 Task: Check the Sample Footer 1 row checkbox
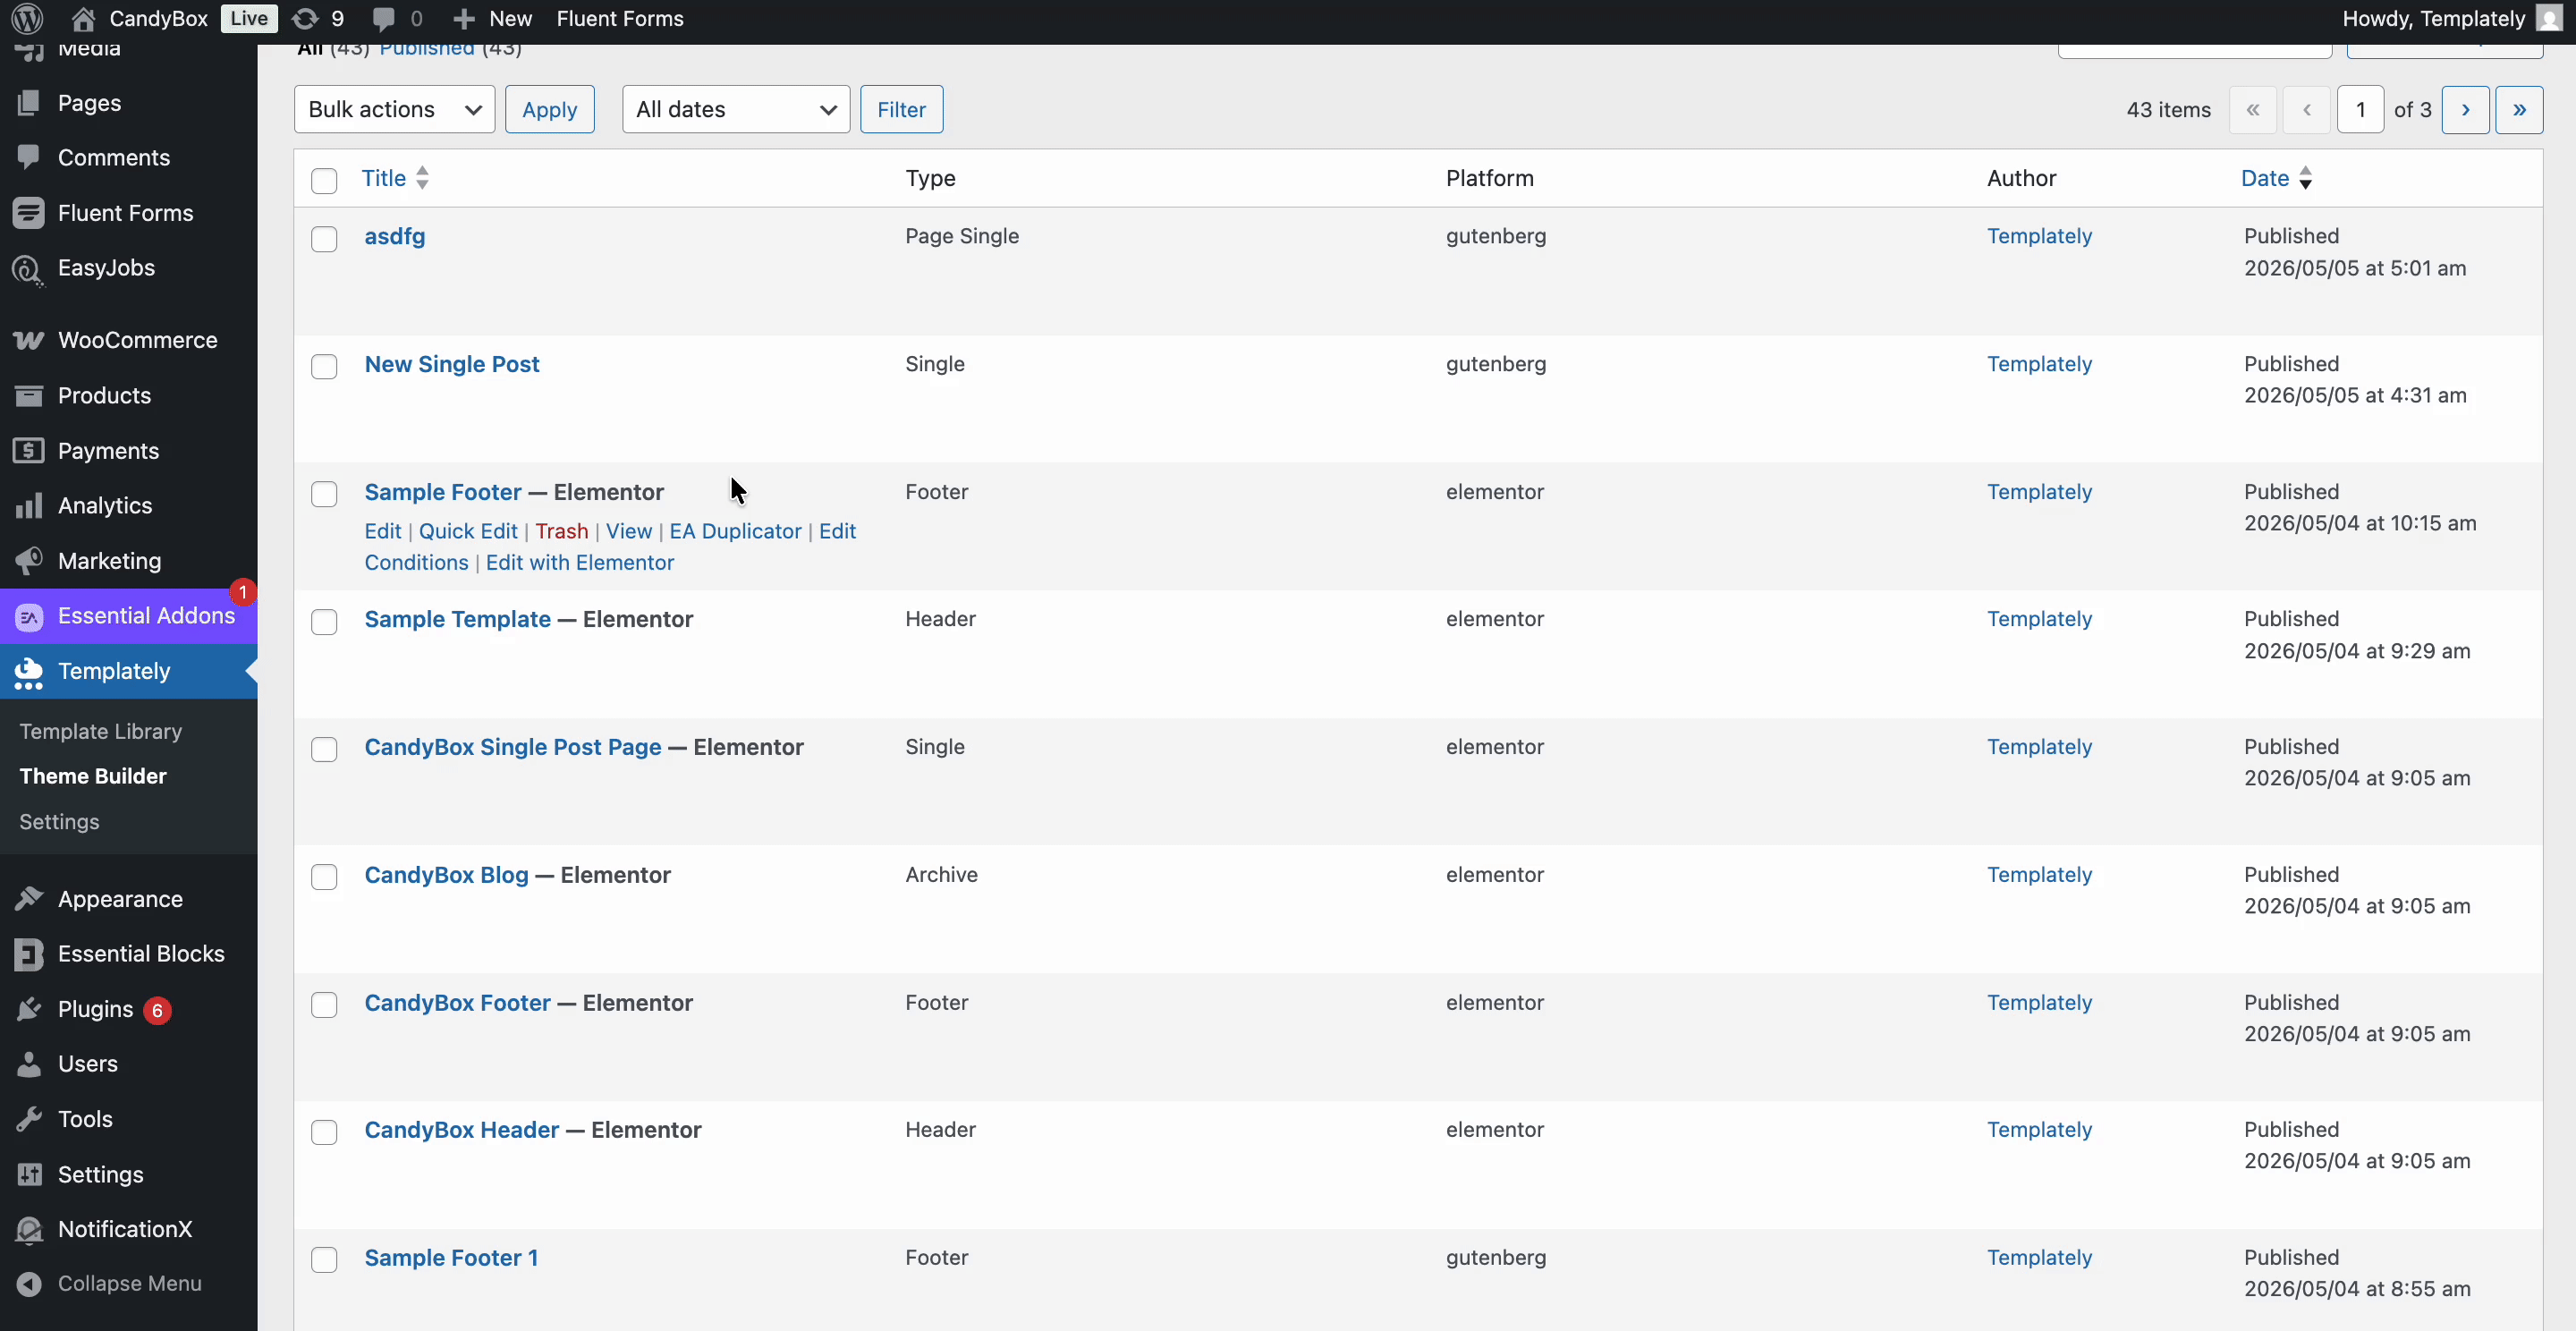coord(324,1260)
